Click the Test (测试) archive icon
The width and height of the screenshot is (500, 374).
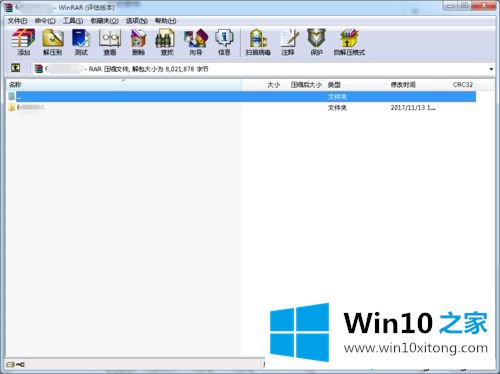pyautogui.click(x=81, y=42)
